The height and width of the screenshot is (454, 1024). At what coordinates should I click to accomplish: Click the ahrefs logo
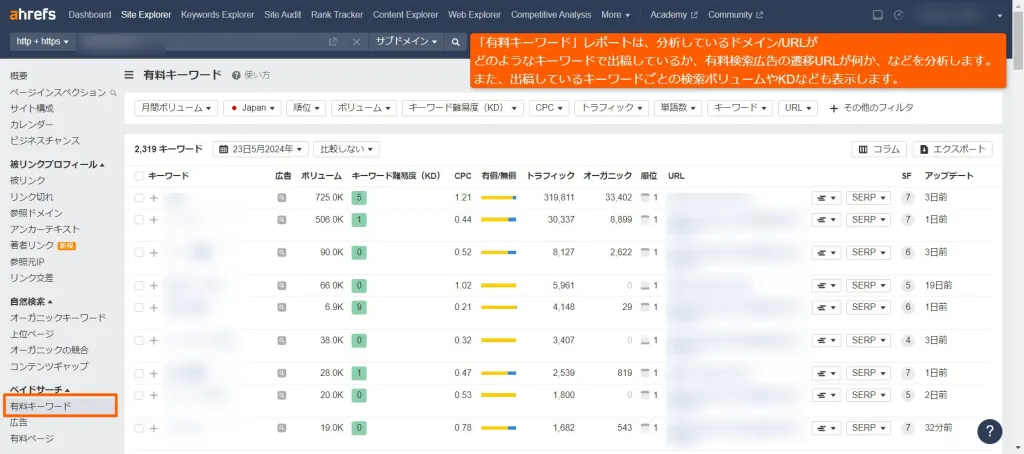click(33, 14)
